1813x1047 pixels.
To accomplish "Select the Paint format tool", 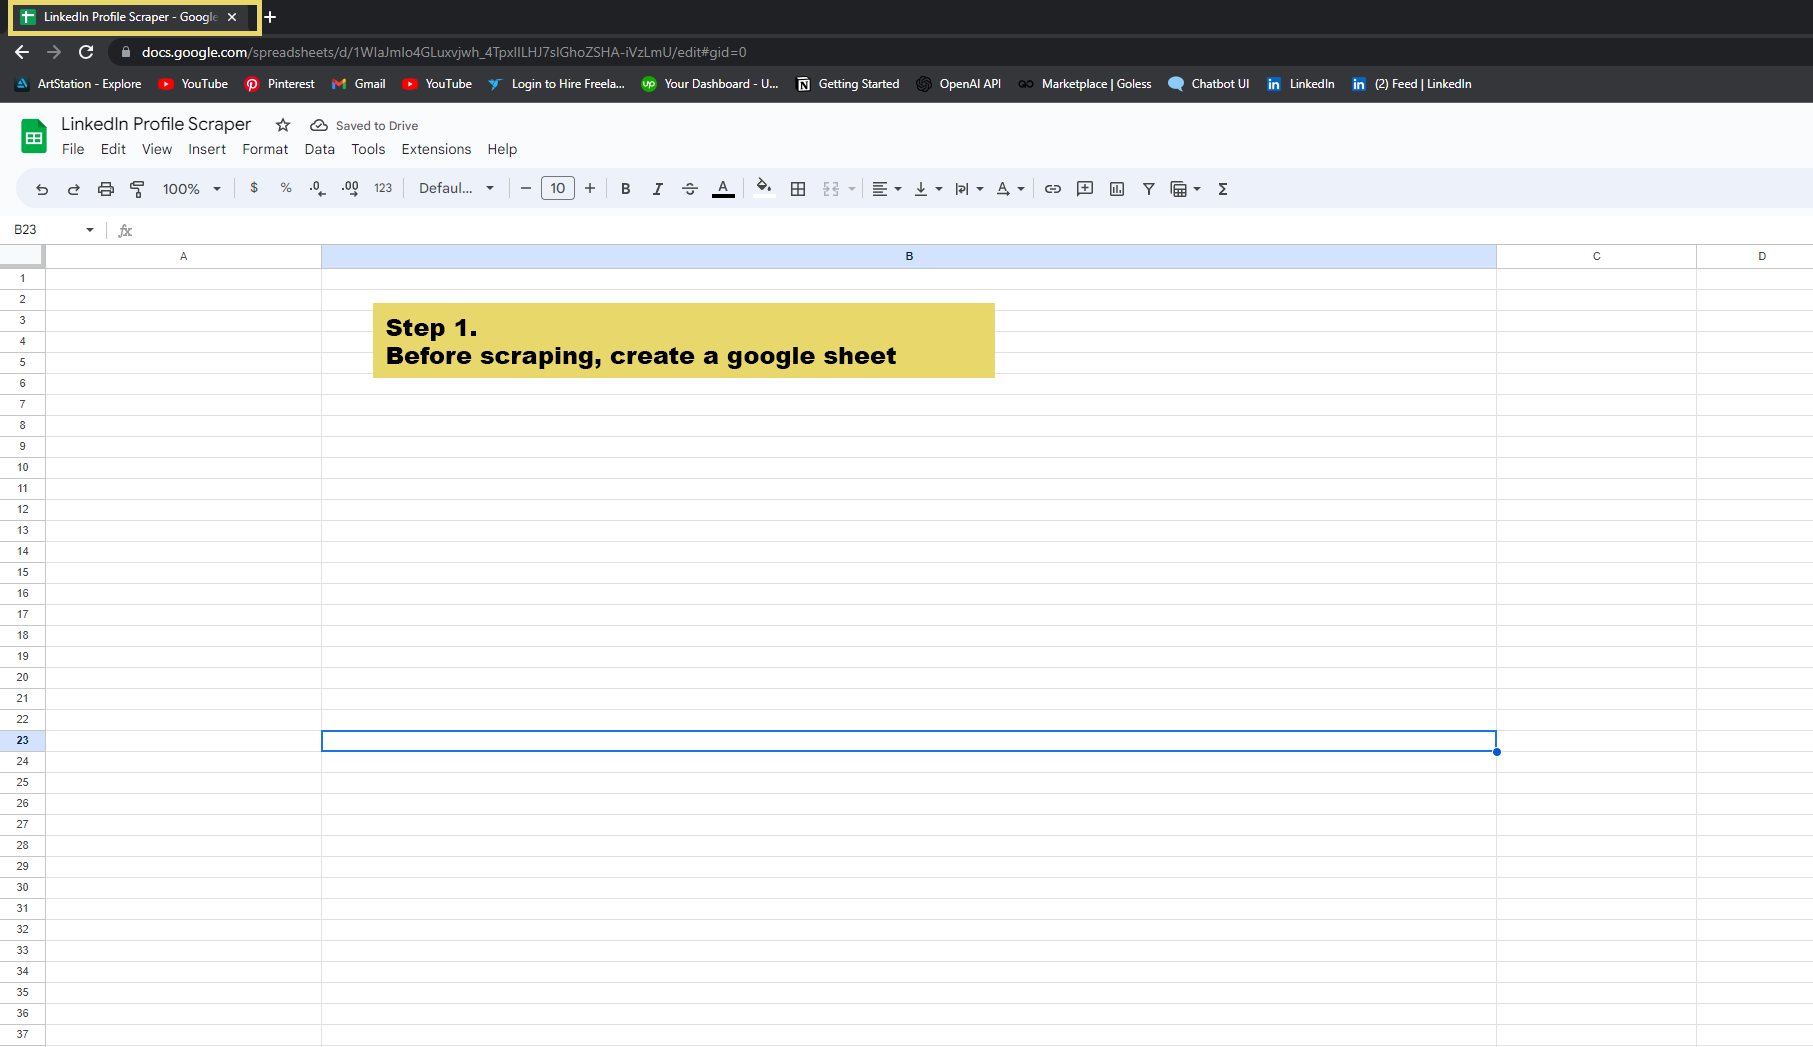I will point(137,189).
